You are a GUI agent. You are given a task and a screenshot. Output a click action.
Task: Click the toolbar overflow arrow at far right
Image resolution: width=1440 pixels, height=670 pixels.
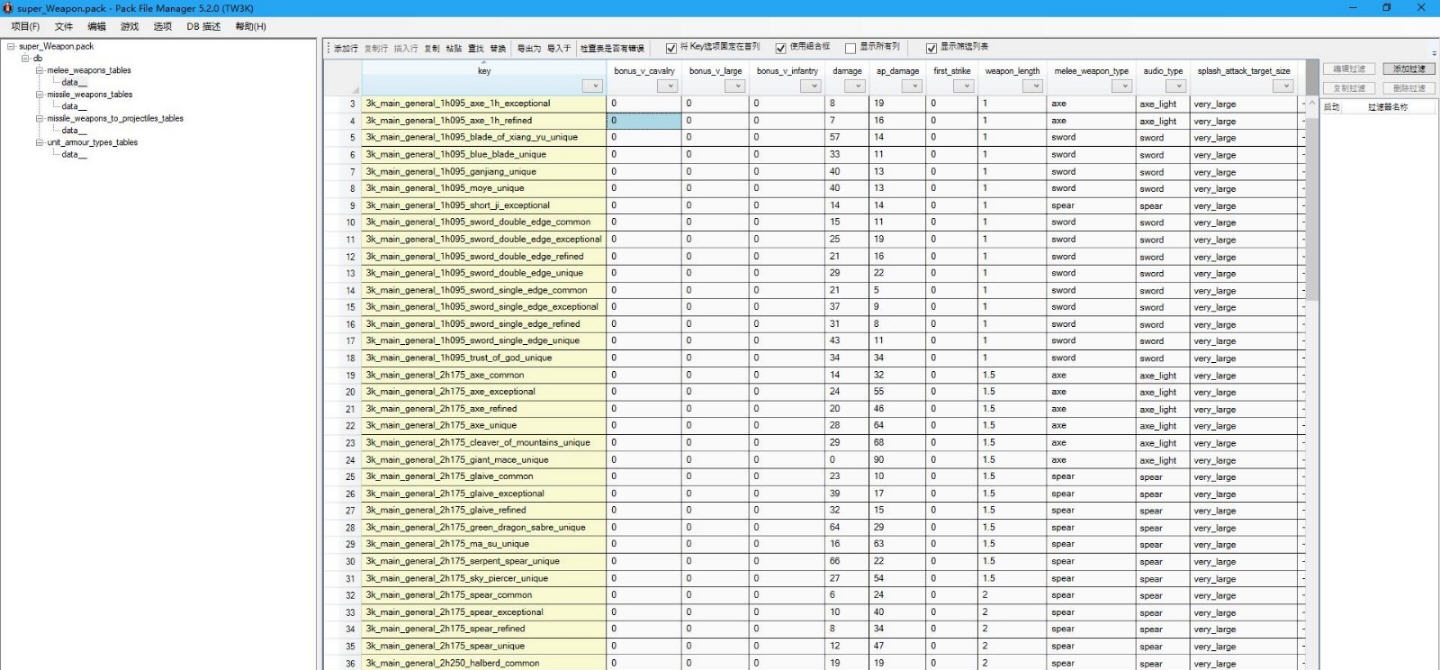[x=1433, y=53]
